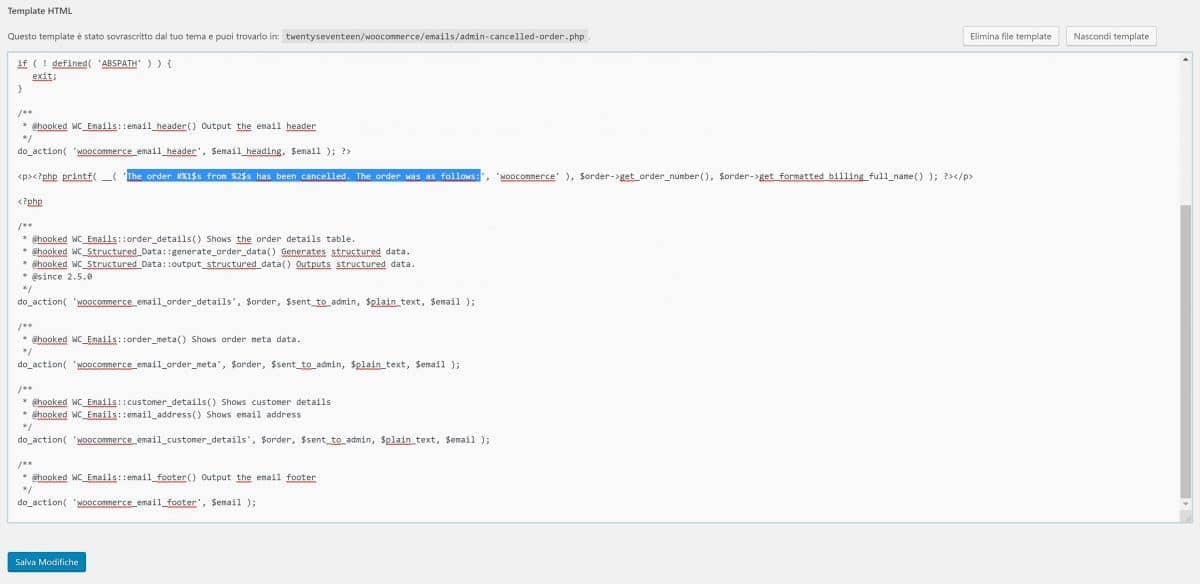Click the "if ( ! defined( 'ABSPATH' ) )" line

pyautogui.click(x=96, y=63)
